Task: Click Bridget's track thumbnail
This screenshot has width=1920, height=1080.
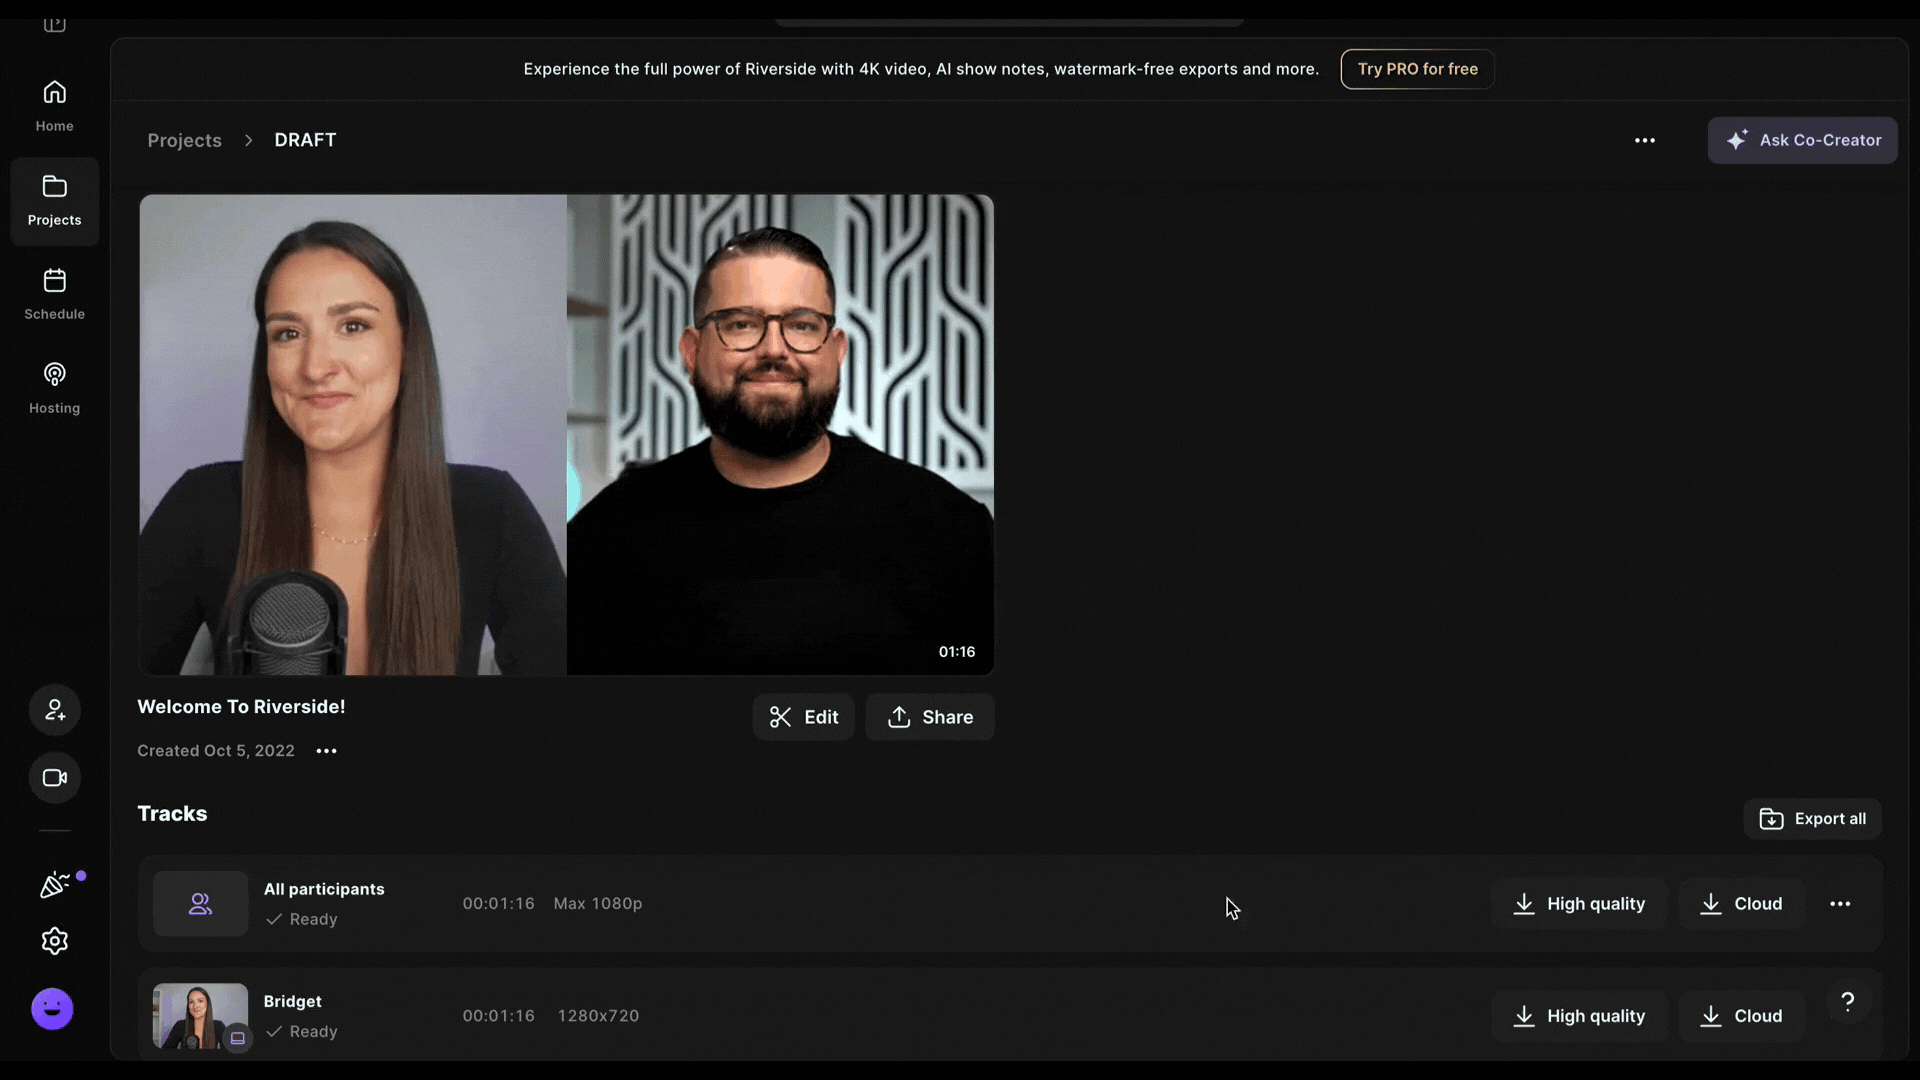Action: coord(200,1016)
